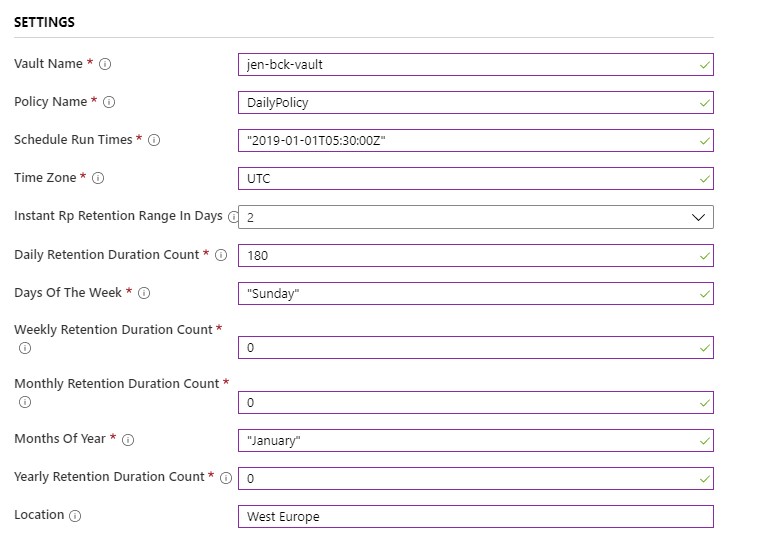Screen dimensions: 763x554
Task: Show info tooltip for Schedule Run Times
Action: tap(154, 140)
